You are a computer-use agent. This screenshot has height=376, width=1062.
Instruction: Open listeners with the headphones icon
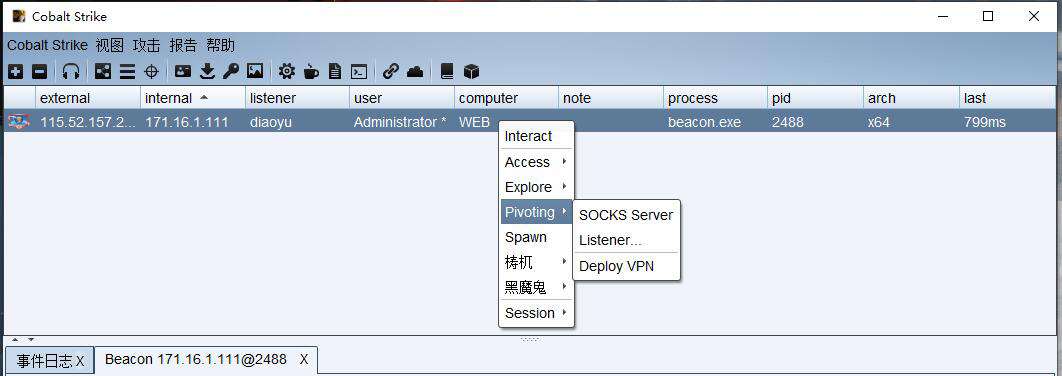[x=71, y=71]
